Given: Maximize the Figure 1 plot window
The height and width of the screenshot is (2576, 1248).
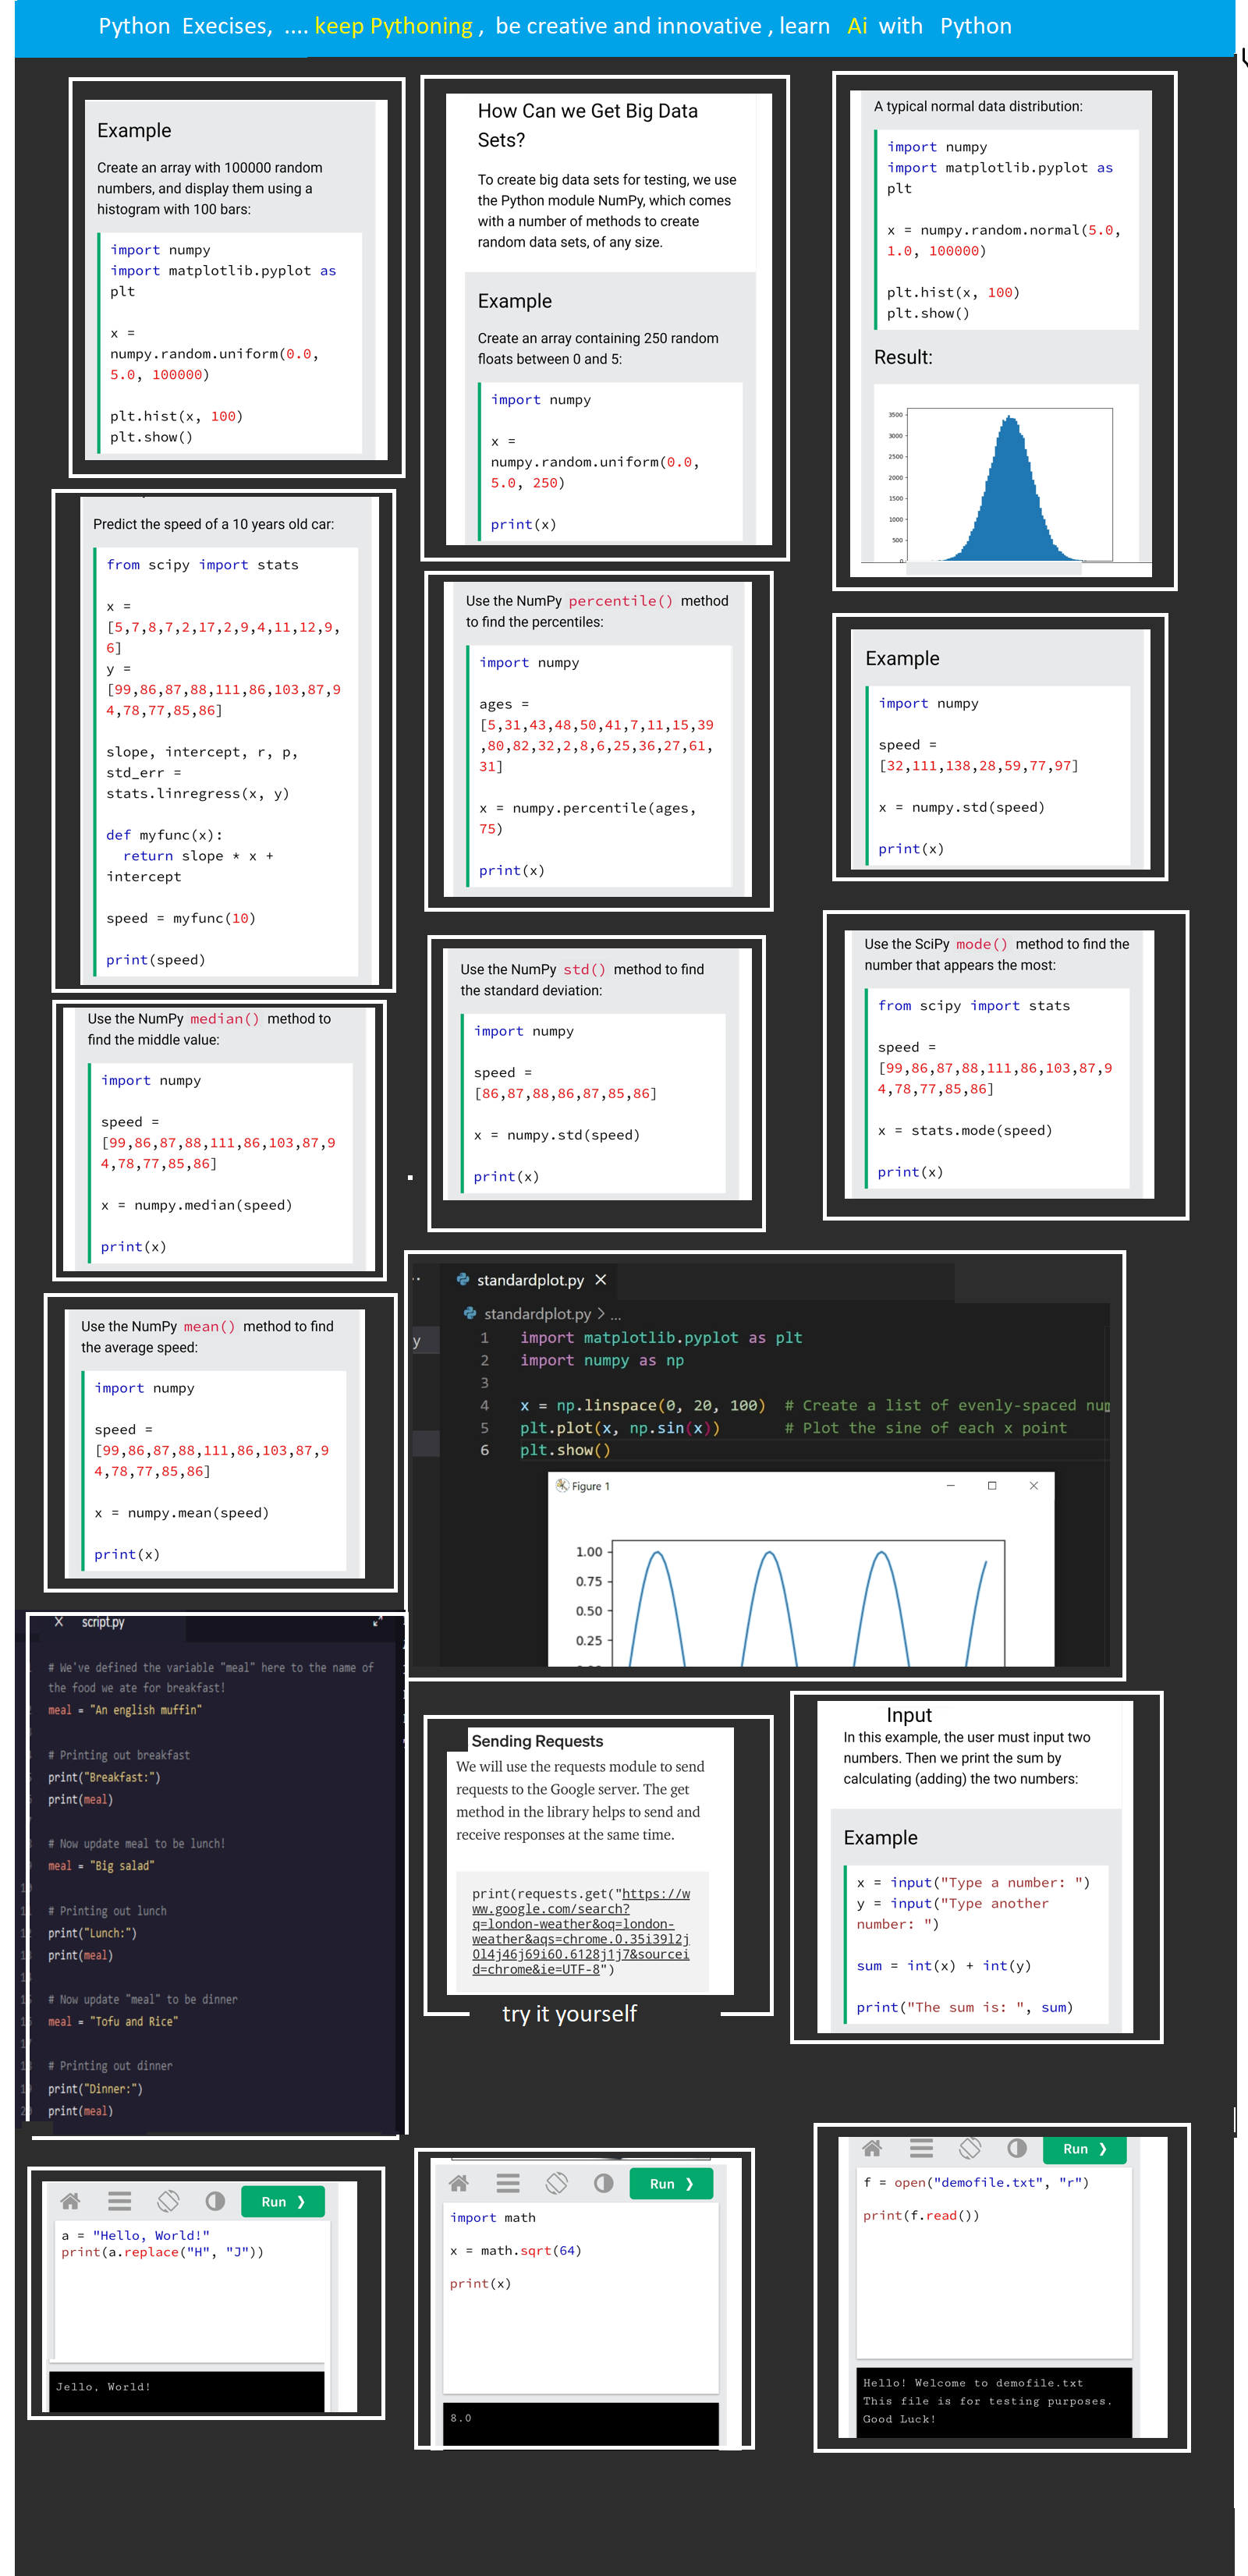Looking at the screenshot, I should pyautogui.click(x=992, y=1486).
